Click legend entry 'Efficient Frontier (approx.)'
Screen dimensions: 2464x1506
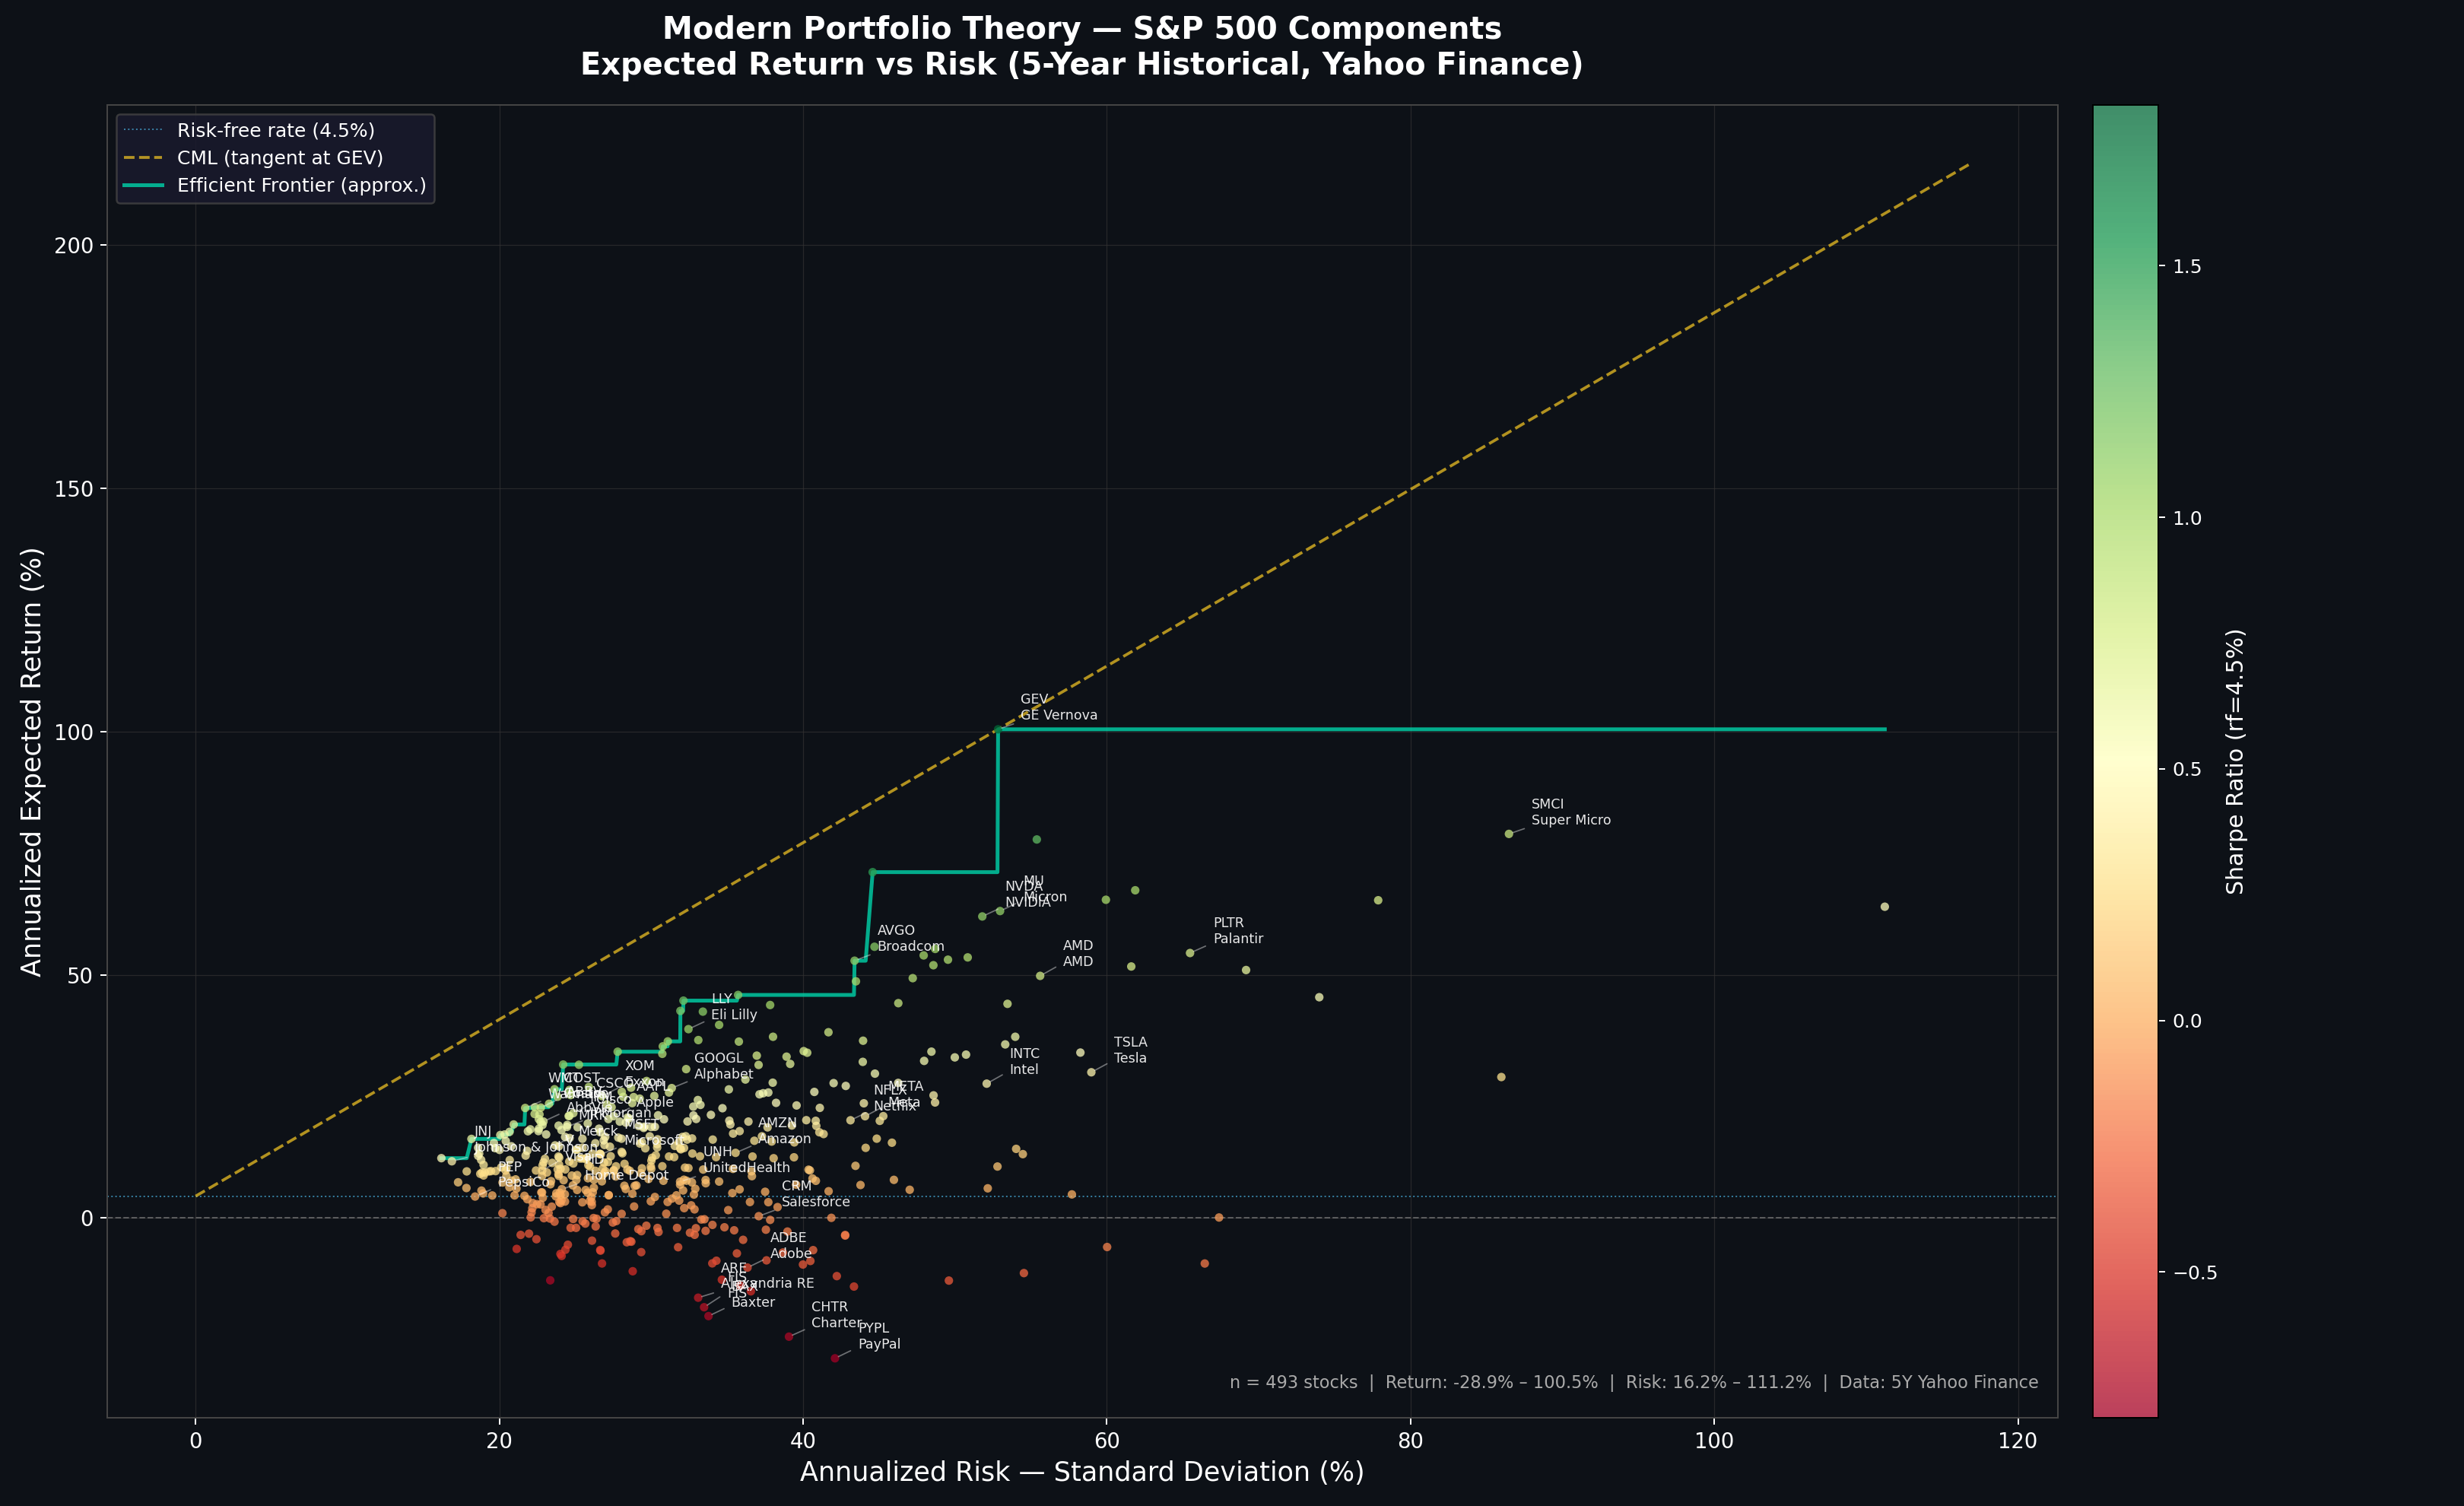[301, 185]
